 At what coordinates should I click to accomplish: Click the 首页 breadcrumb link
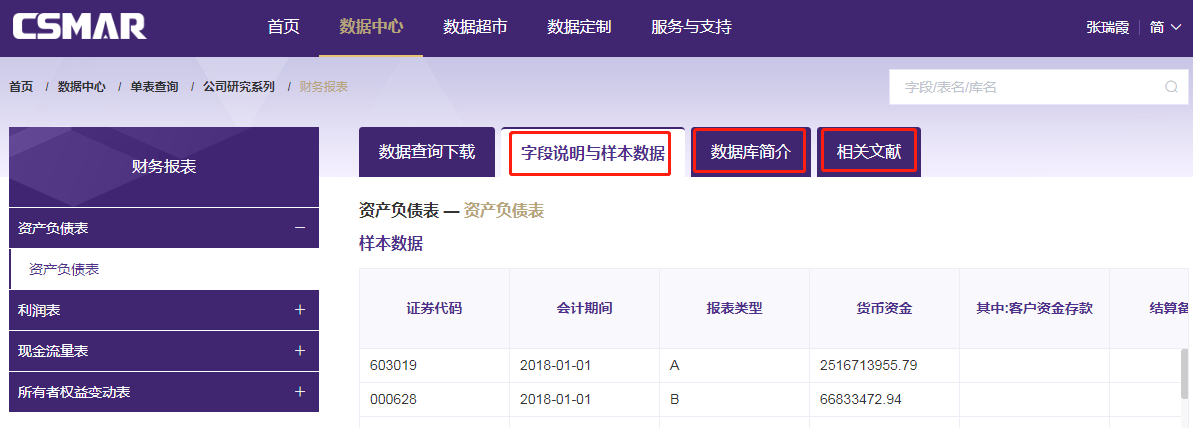(21, 87)
